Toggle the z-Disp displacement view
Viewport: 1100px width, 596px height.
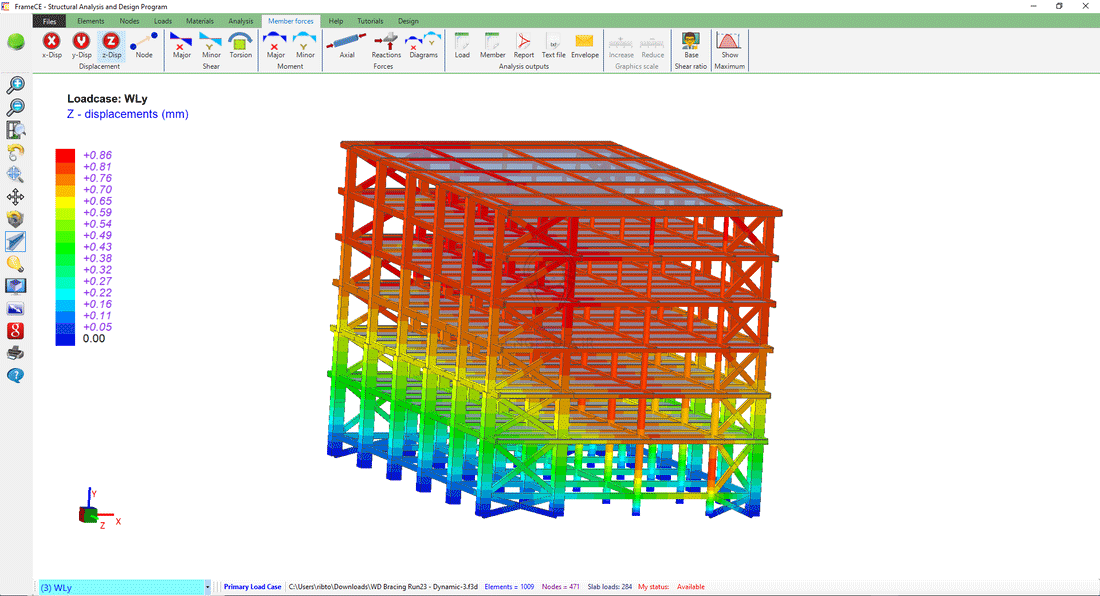coord(111,44)
